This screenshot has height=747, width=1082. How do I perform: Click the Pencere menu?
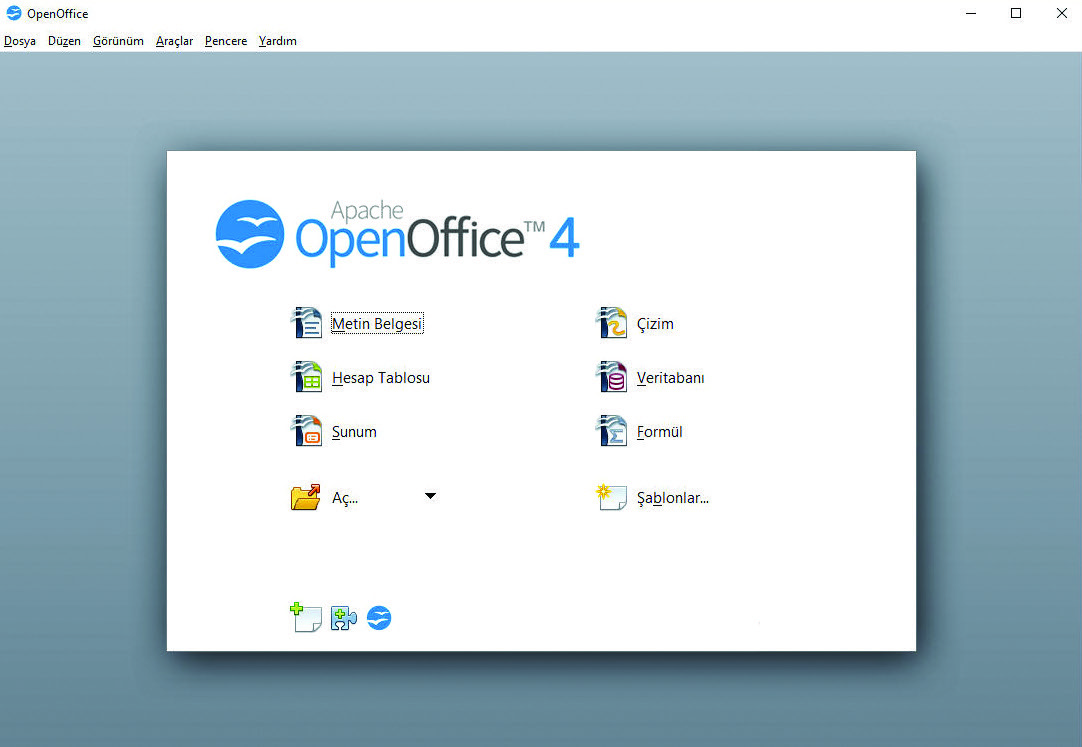pos(226,41)
